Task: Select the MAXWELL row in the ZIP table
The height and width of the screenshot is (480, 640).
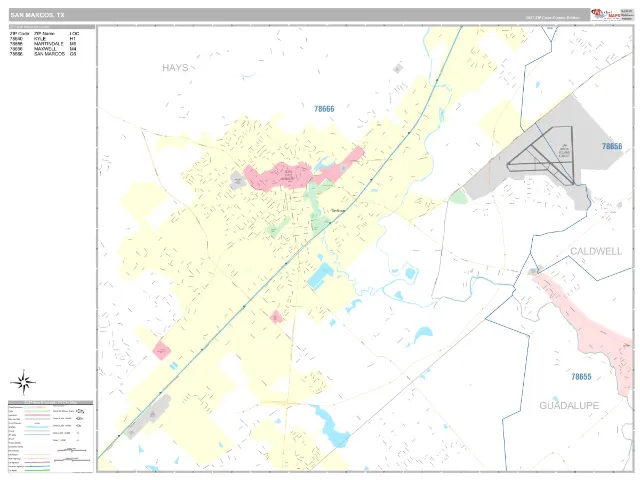Action: tap(43, 49)
